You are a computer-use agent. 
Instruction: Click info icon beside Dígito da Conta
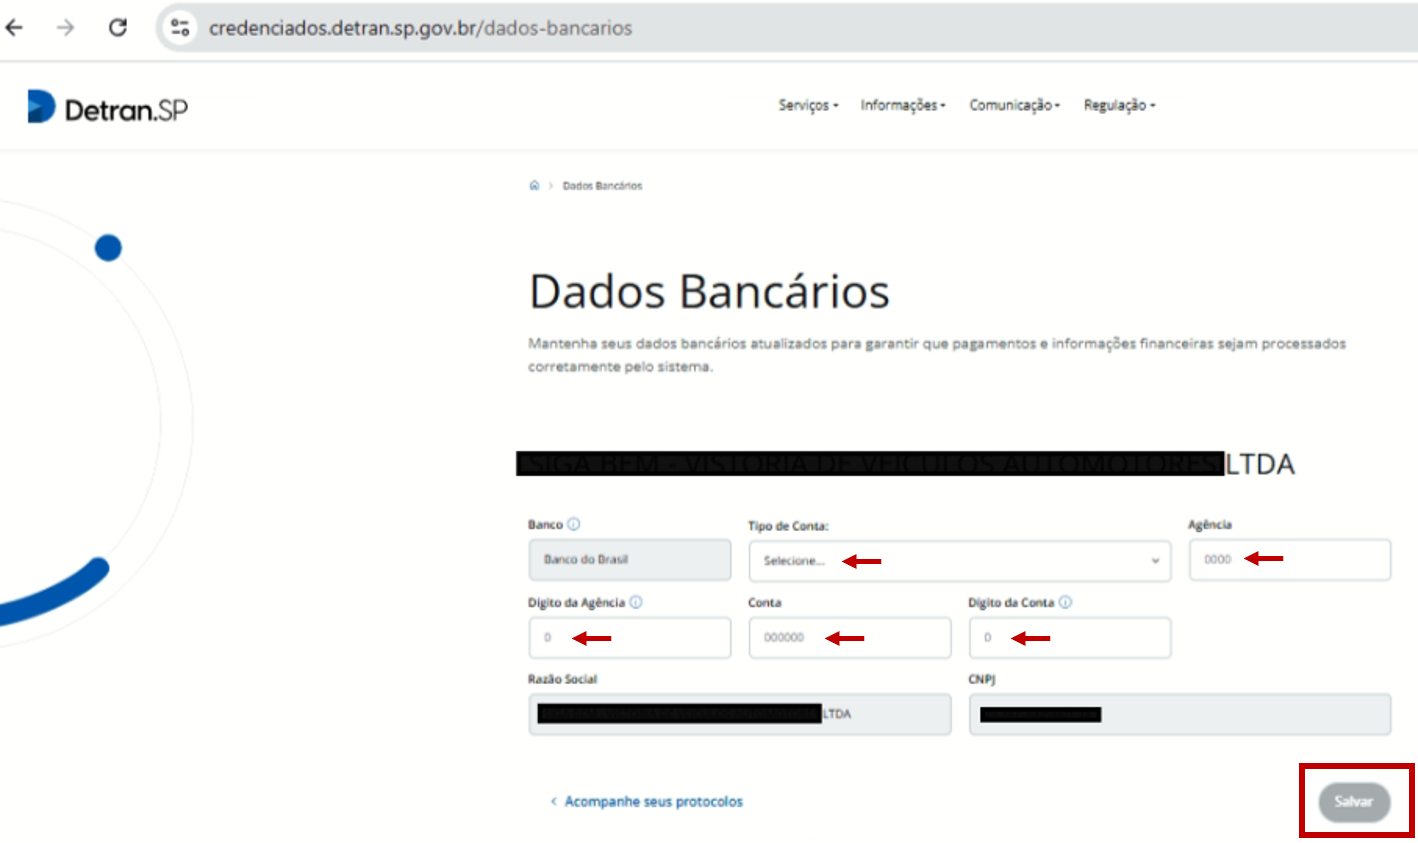1066,602
